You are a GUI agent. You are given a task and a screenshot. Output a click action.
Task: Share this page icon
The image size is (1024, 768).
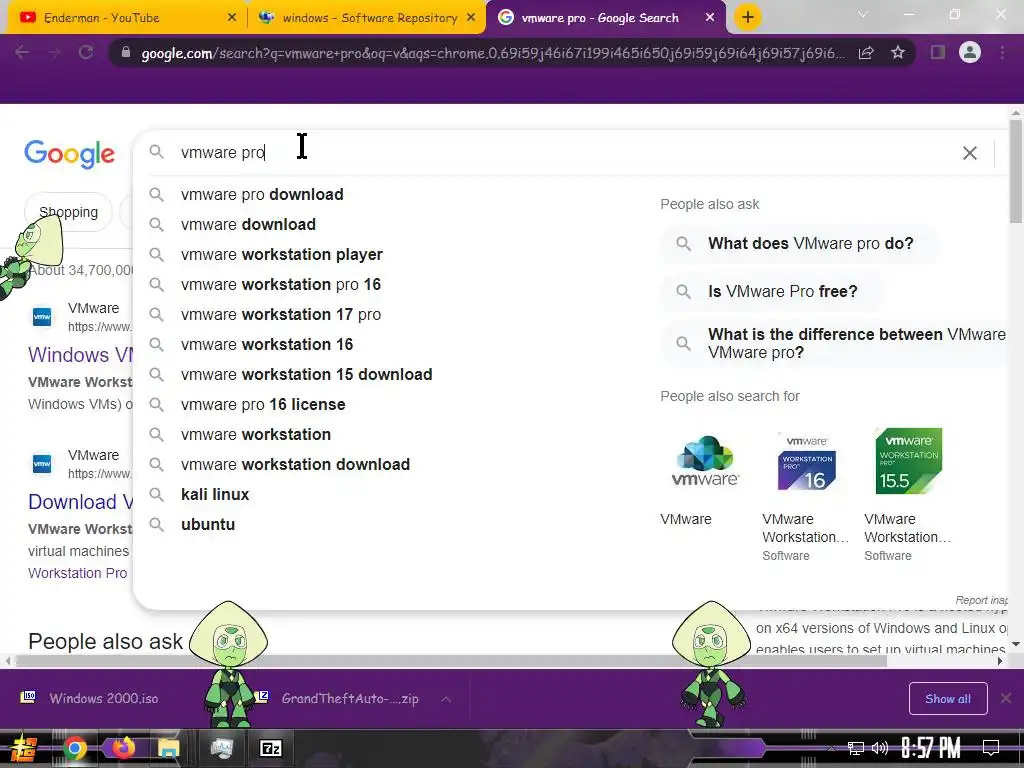866,52
